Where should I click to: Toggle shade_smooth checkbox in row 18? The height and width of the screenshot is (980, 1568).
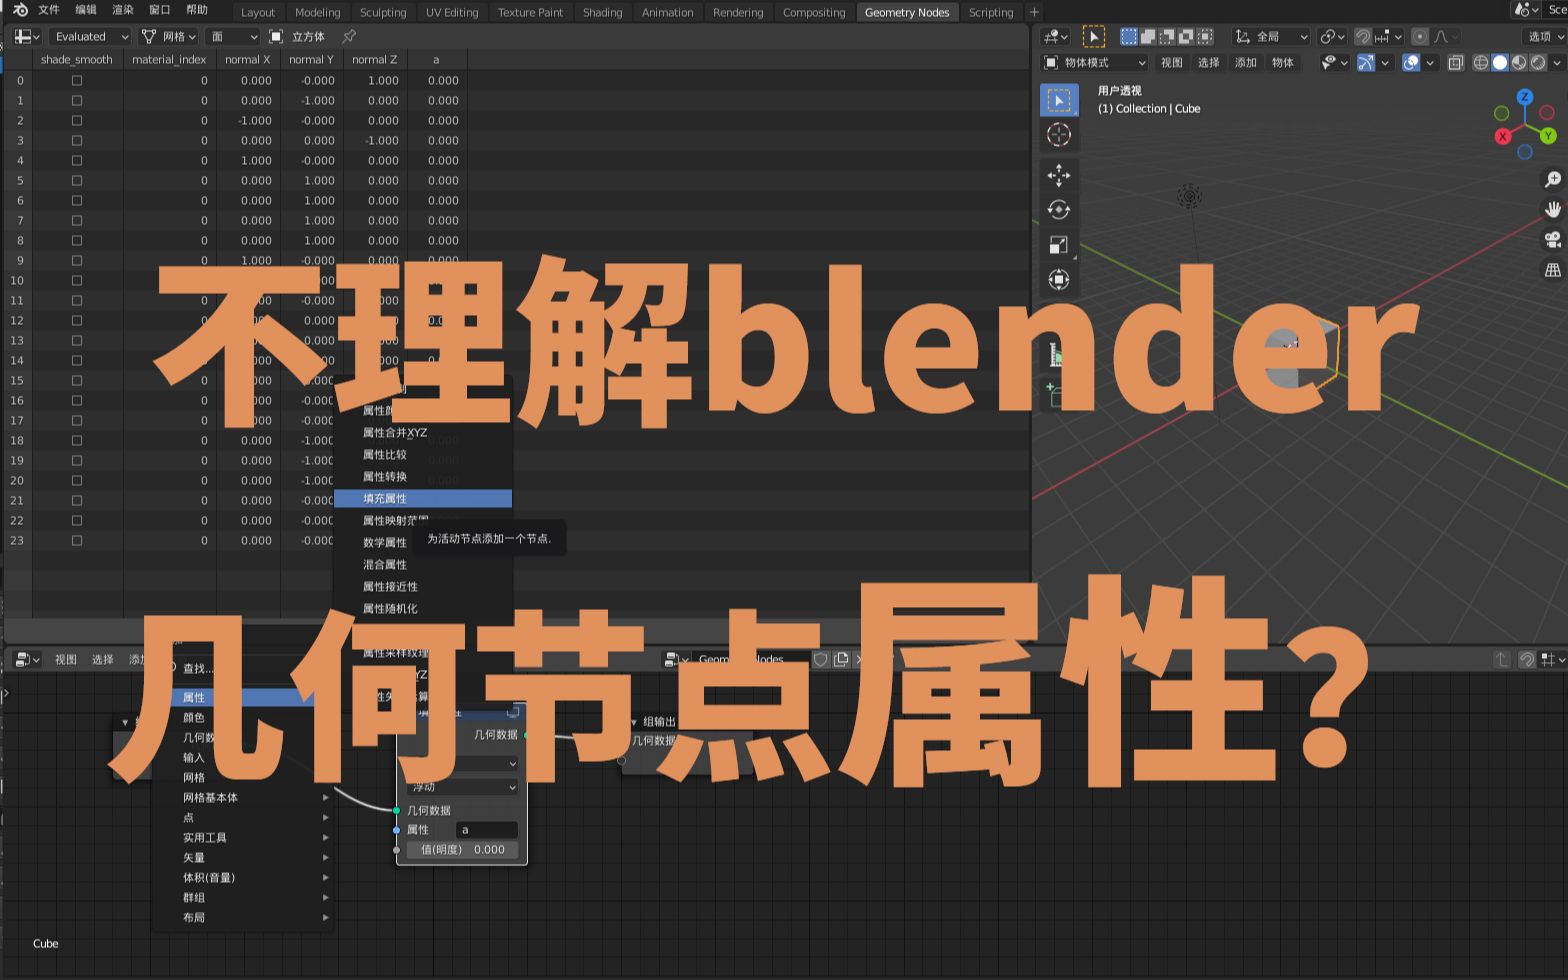(77, 440)
